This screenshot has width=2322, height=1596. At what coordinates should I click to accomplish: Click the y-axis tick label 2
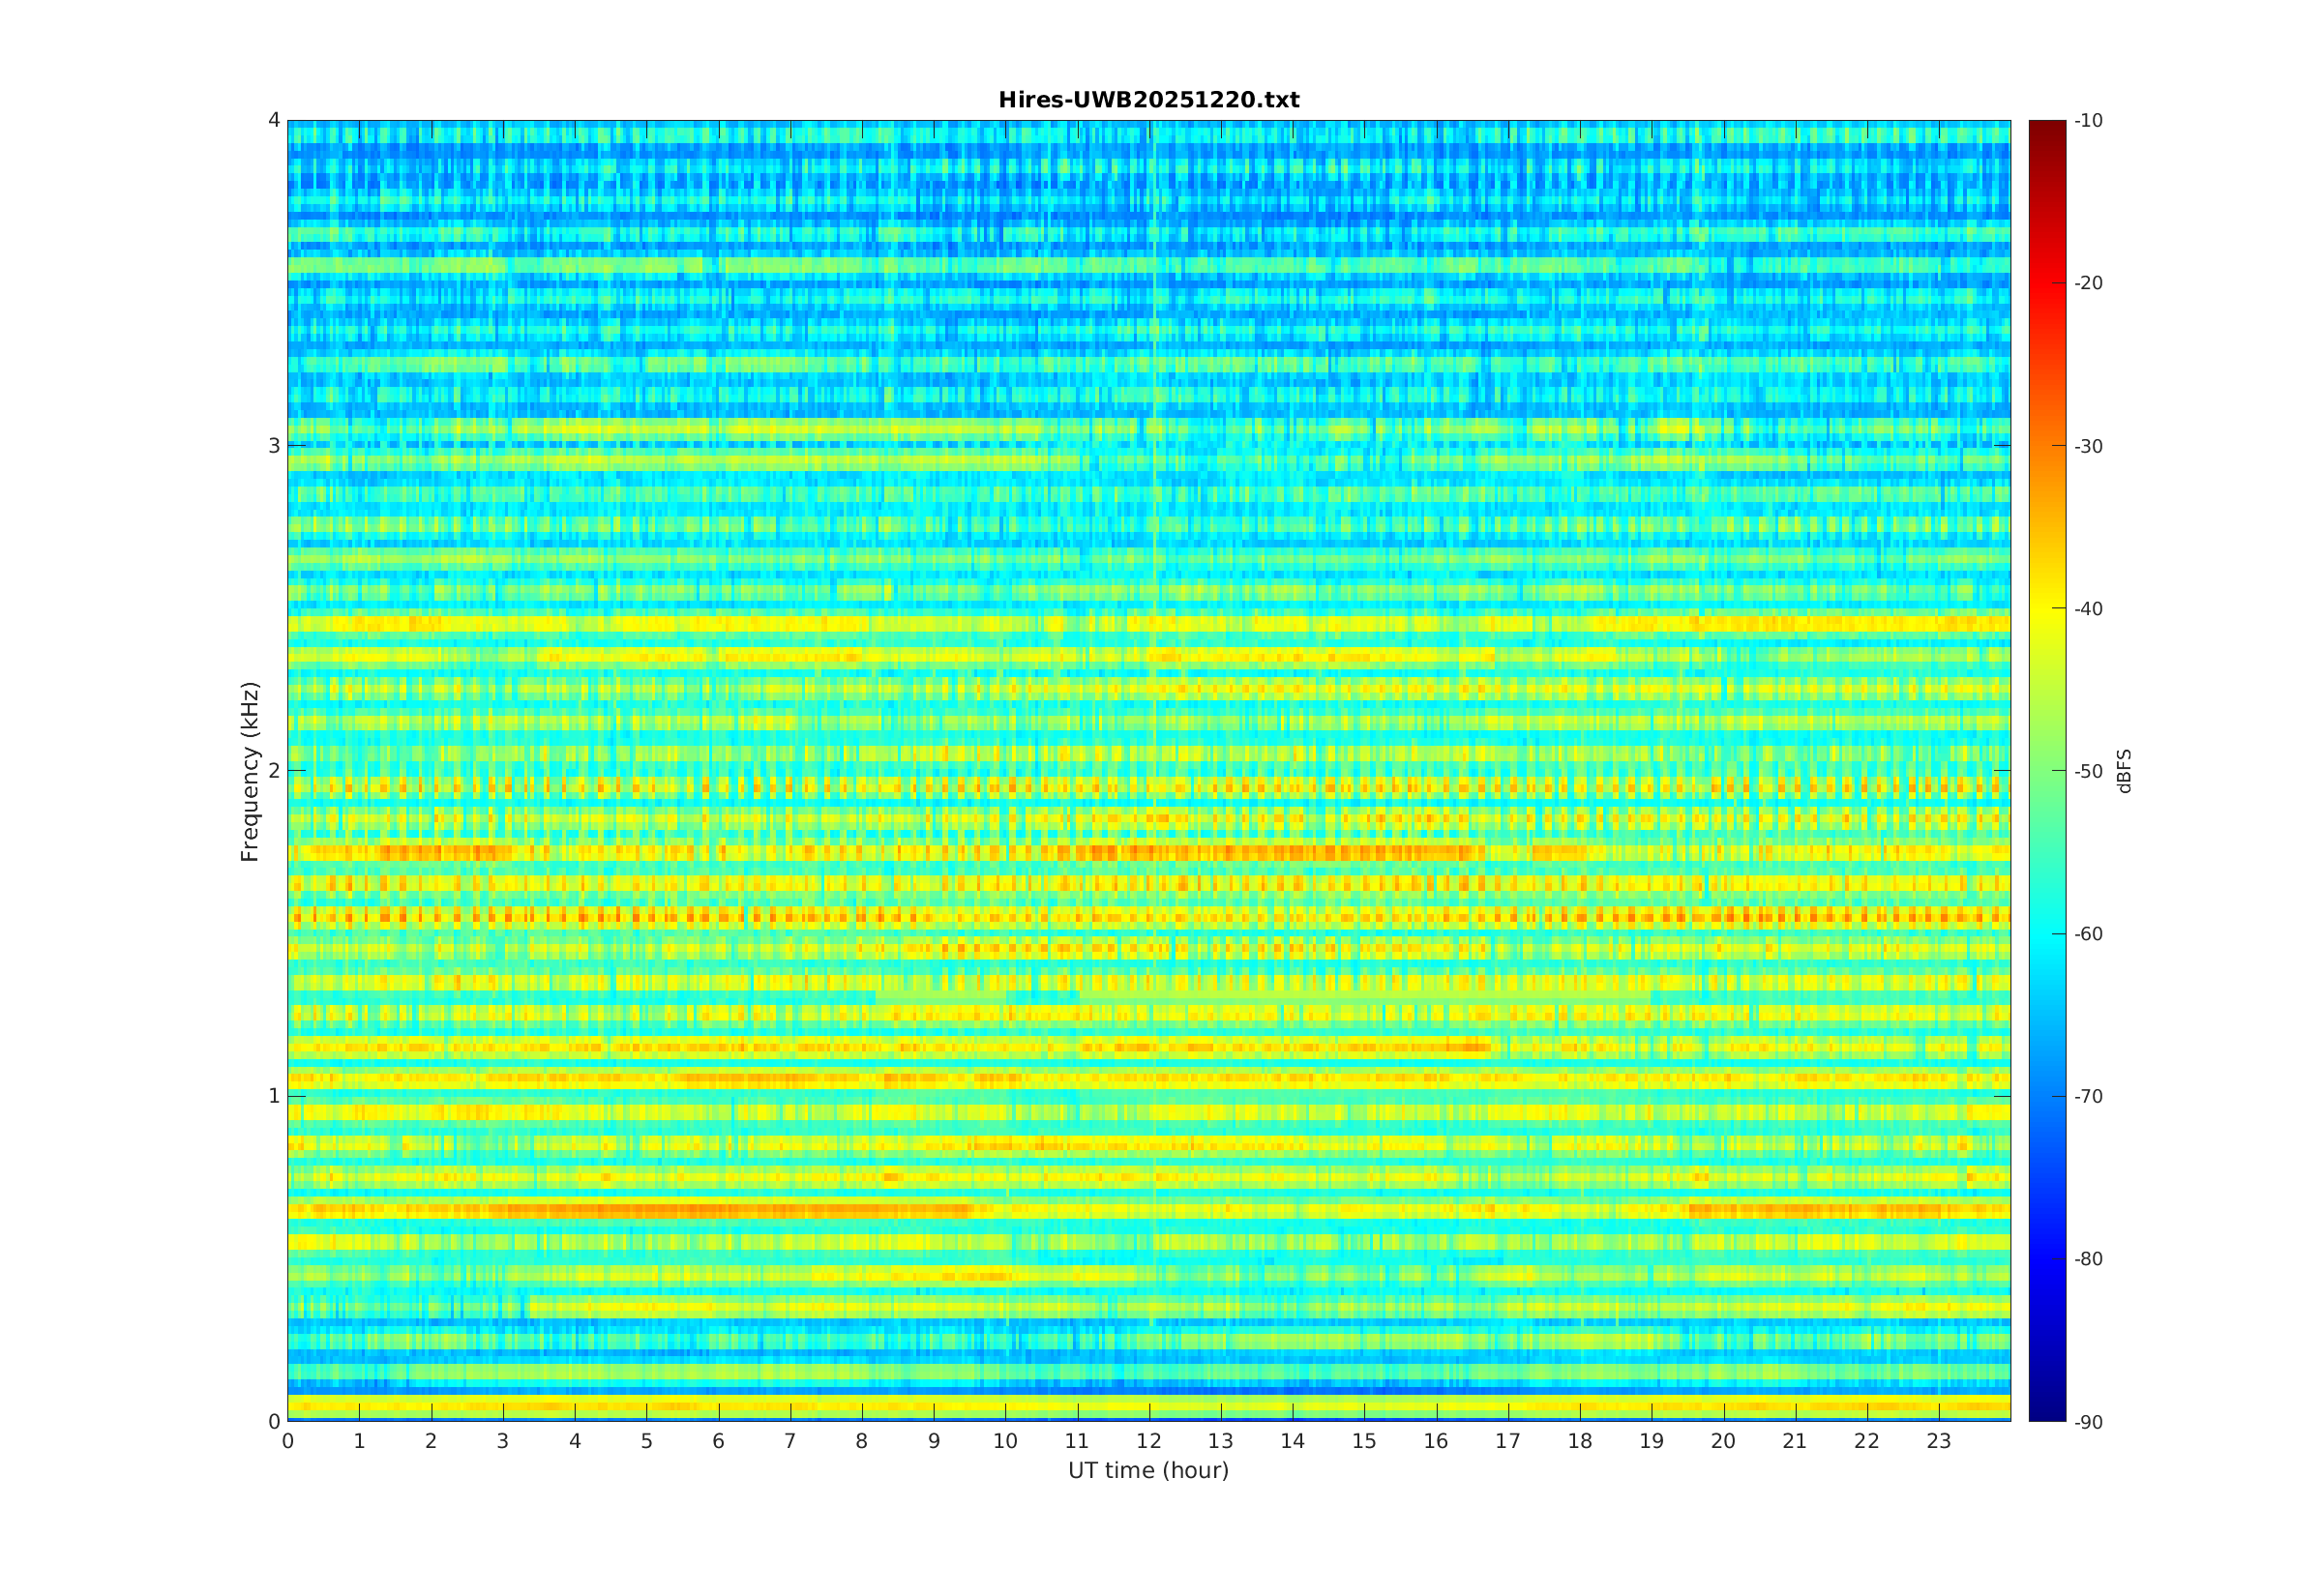273,770
